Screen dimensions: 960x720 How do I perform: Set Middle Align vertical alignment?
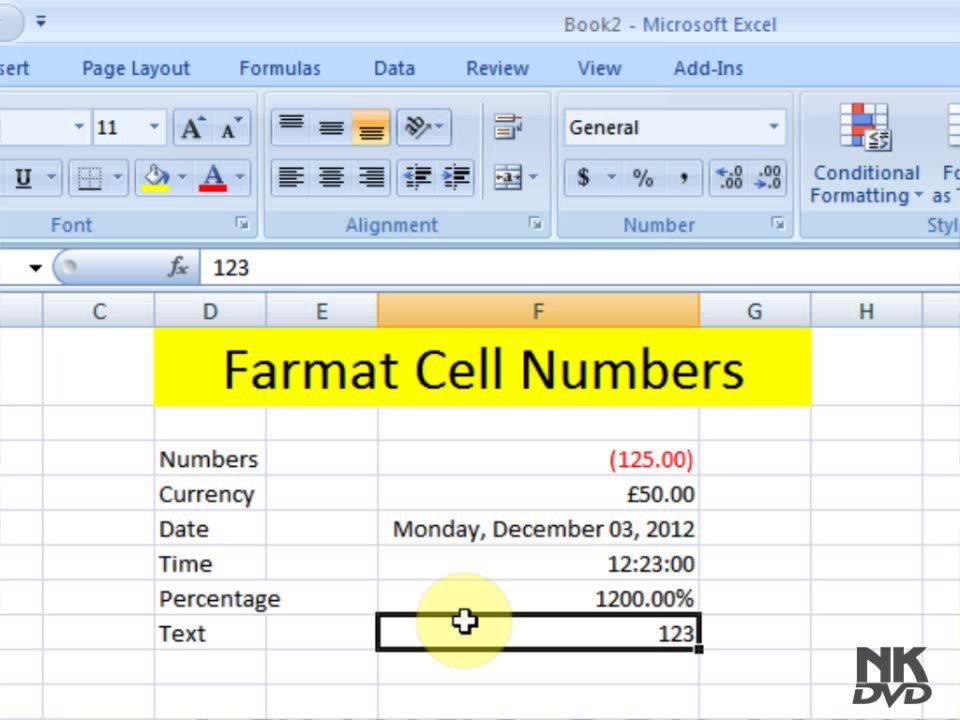tap(331, 127)
